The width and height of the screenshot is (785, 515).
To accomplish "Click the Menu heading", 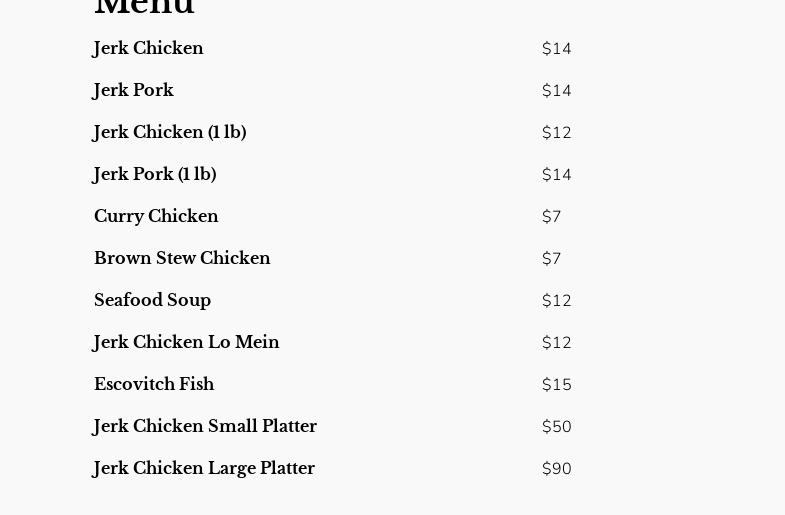I will click(x=144, y=8).
